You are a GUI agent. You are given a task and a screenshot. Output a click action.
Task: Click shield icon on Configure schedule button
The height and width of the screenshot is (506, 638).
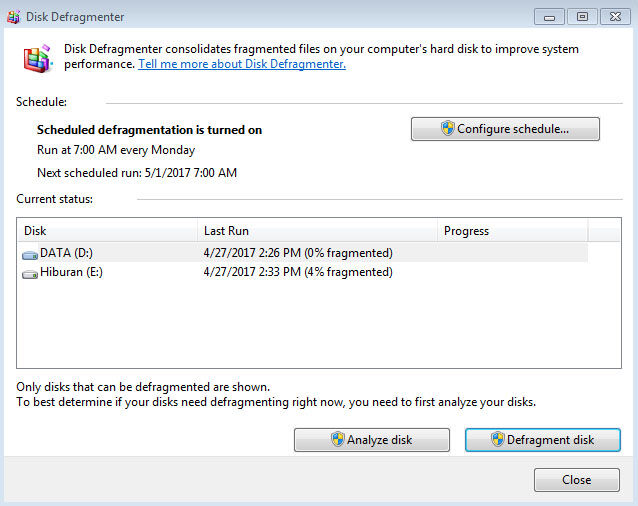448,129
